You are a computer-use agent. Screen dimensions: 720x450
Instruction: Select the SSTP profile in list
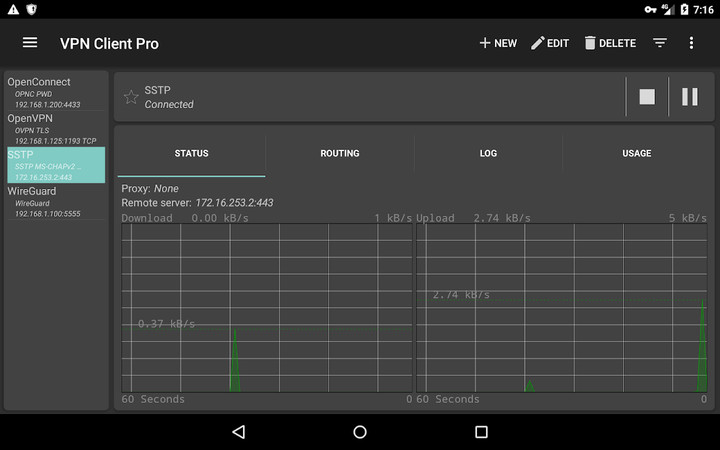tap(56, 165)
